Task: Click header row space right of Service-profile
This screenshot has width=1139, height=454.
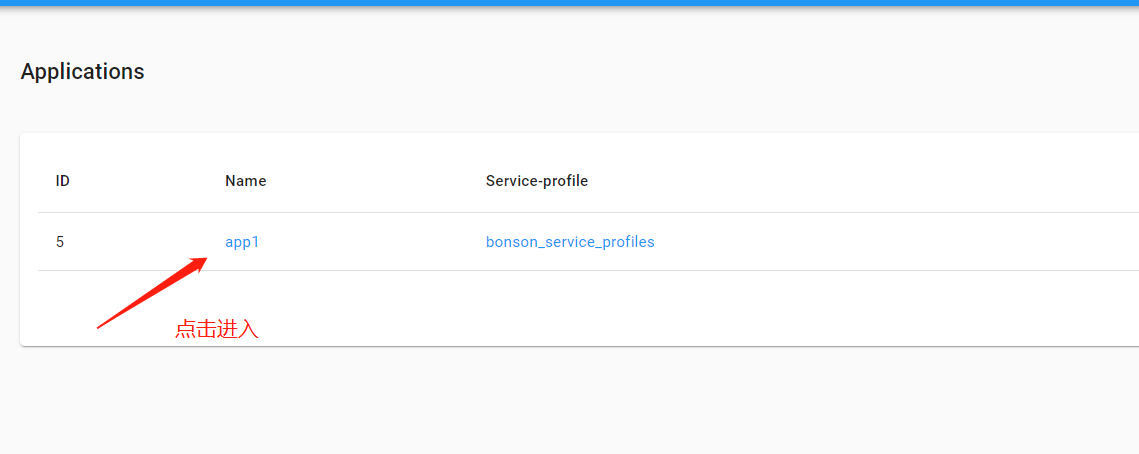Action: coord(850,181)
